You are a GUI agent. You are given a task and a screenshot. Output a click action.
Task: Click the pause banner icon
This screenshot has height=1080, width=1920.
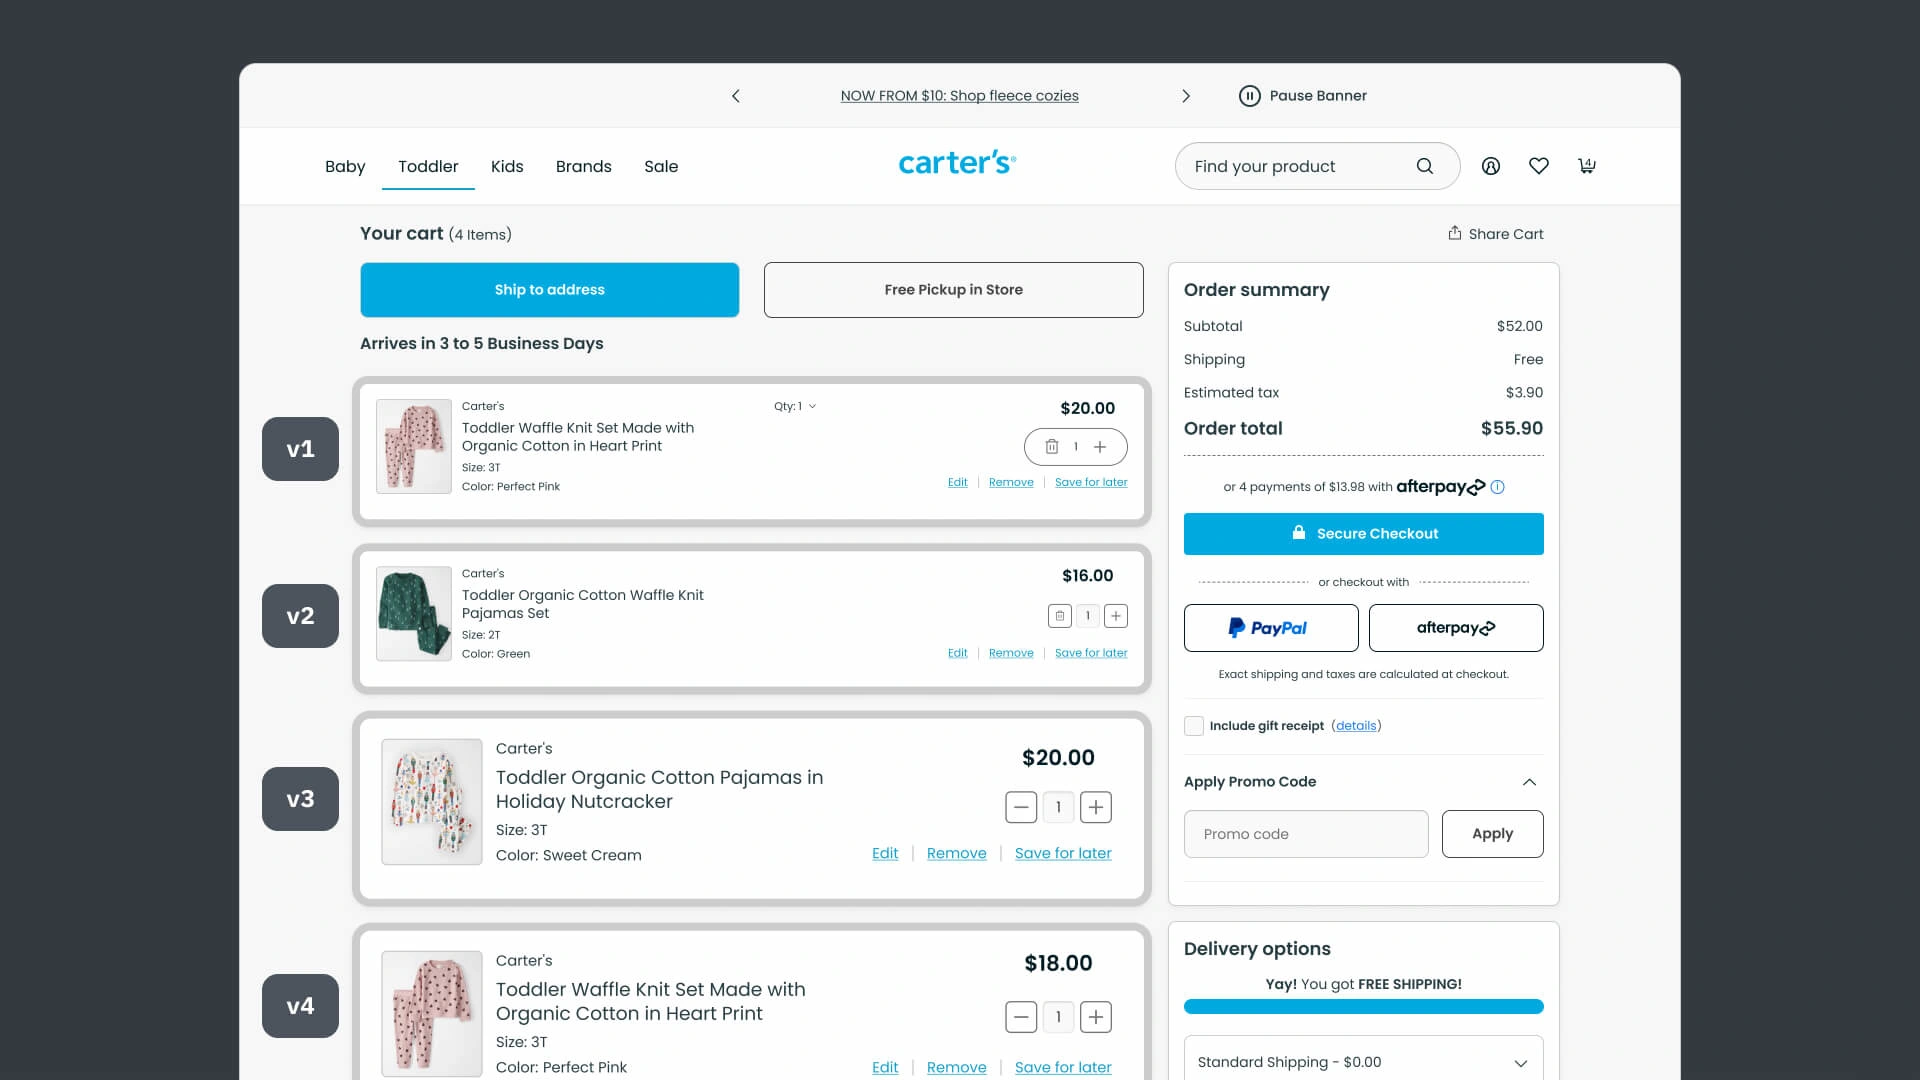tap(1249, 95)
